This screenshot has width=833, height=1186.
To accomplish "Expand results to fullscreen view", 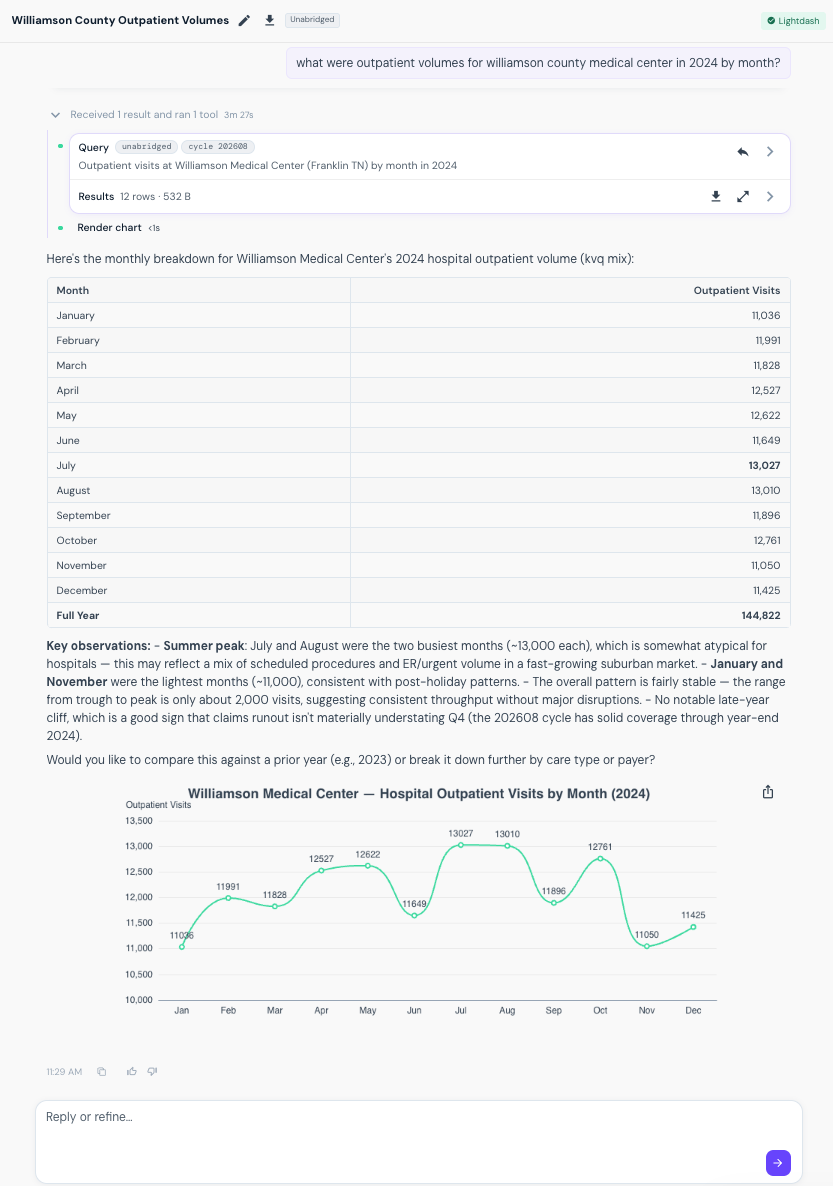I will 743,197.
